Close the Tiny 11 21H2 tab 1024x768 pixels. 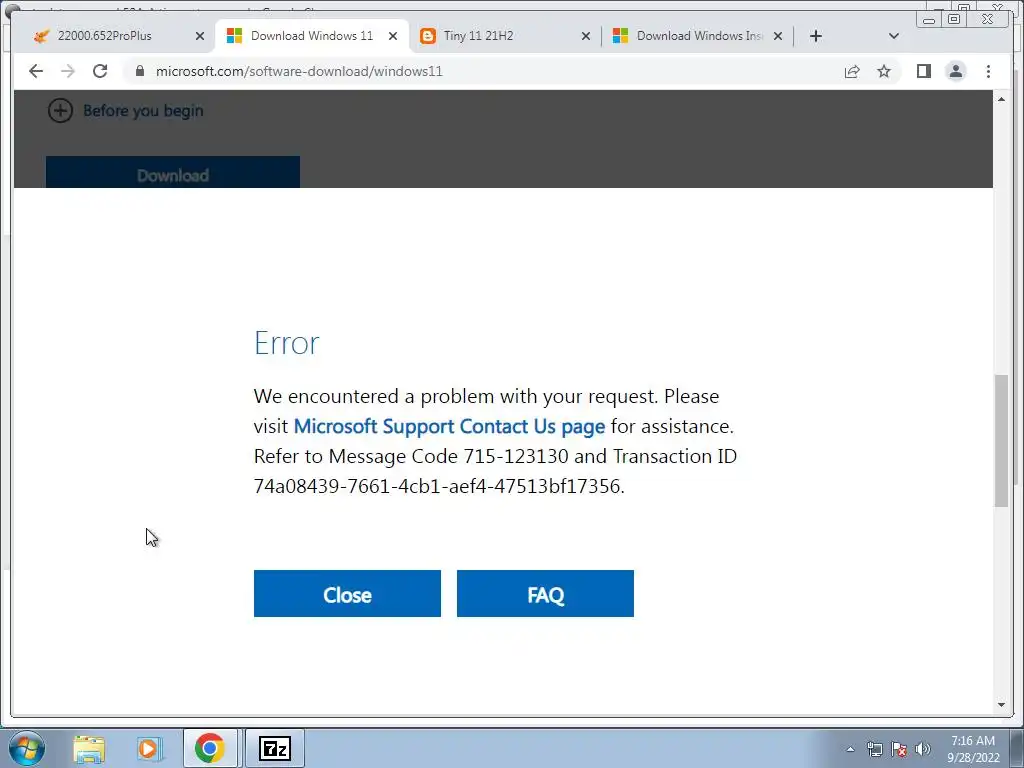point(586,36)
